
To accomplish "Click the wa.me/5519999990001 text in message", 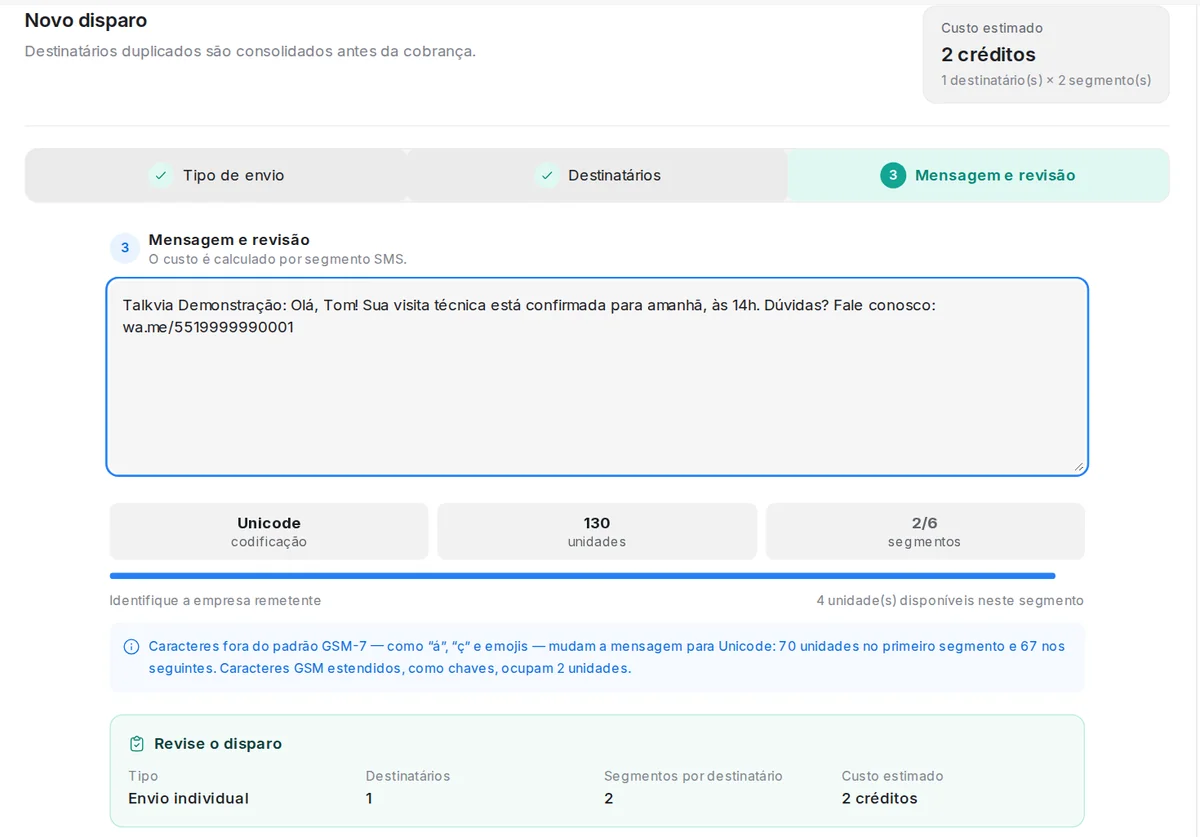I will (208, 327).
